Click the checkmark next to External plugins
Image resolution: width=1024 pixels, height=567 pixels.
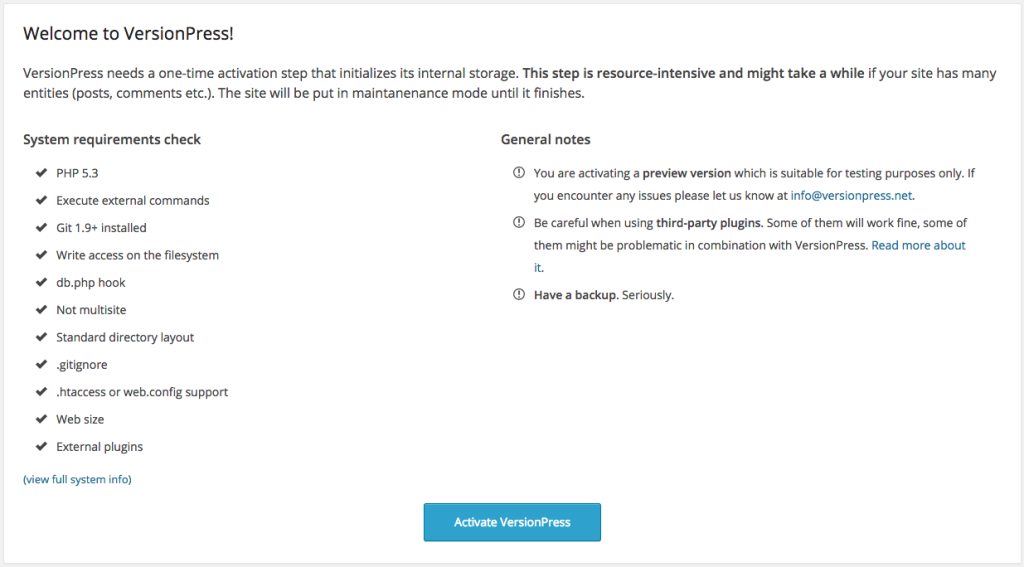click(x=41, y=447)
